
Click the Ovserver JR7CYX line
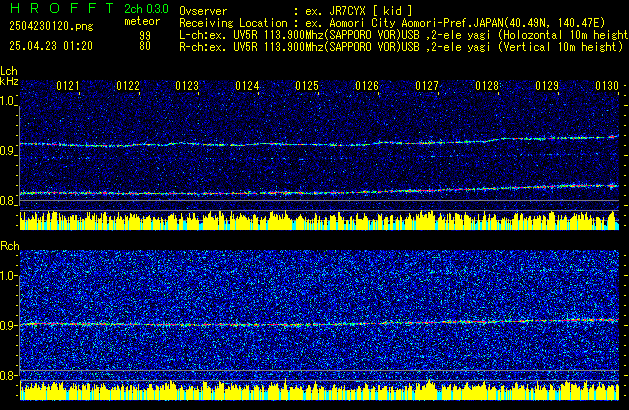point(296,11)
